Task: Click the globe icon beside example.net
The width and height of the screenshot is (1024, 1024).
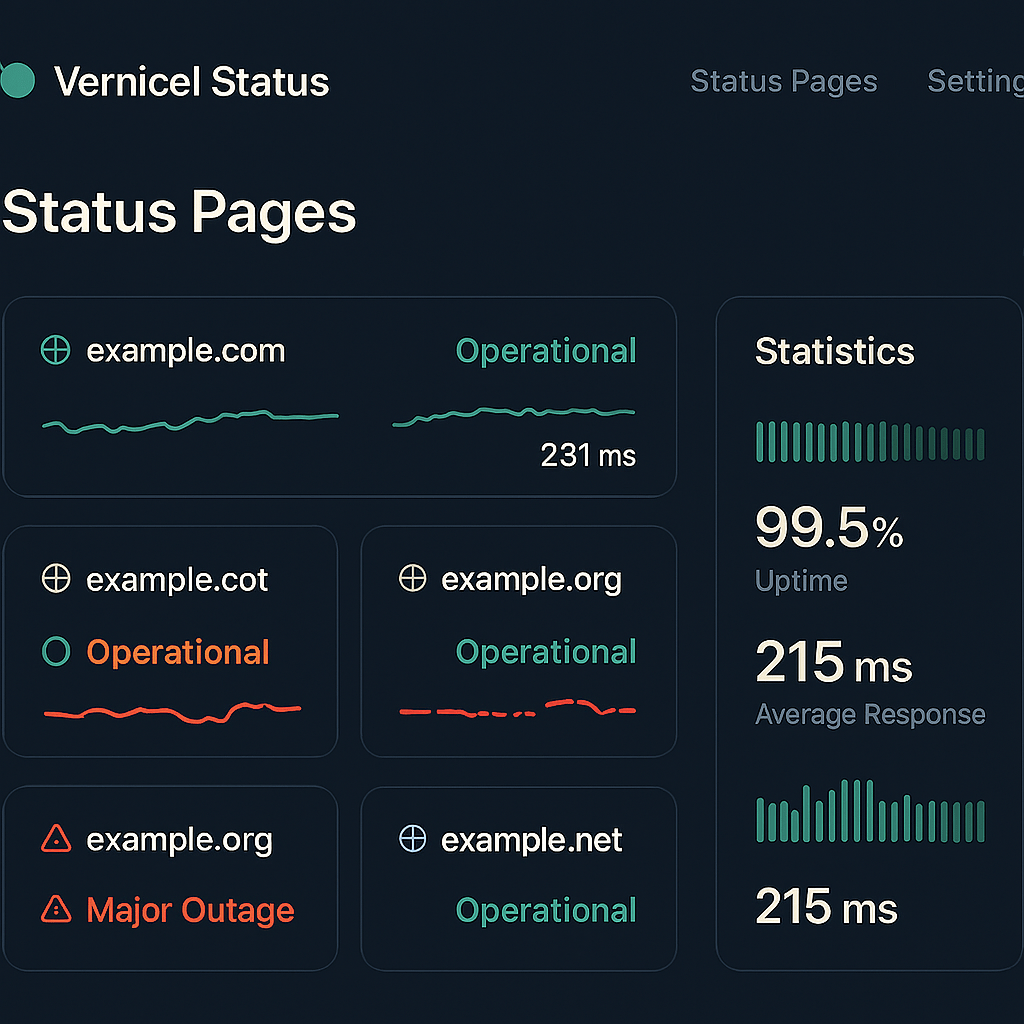Action: point(412,840)
